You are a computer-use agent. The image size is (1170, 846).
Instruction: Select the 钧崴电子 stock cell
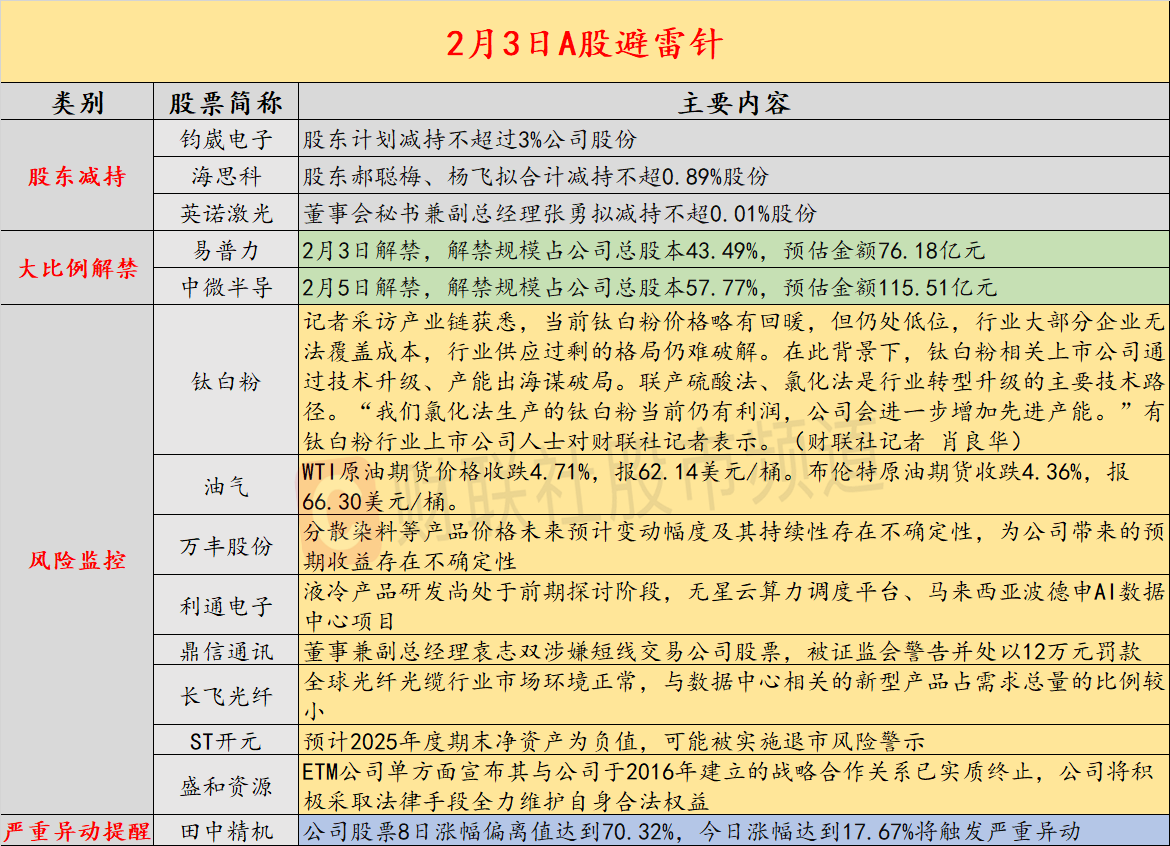pos(226,139)
